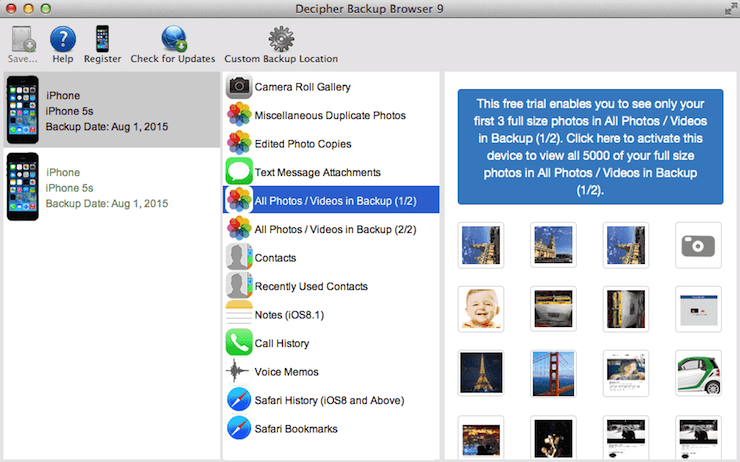Screen dimensions: 740x462
Task: Select Call History label
Action: [x=282, y=344]
